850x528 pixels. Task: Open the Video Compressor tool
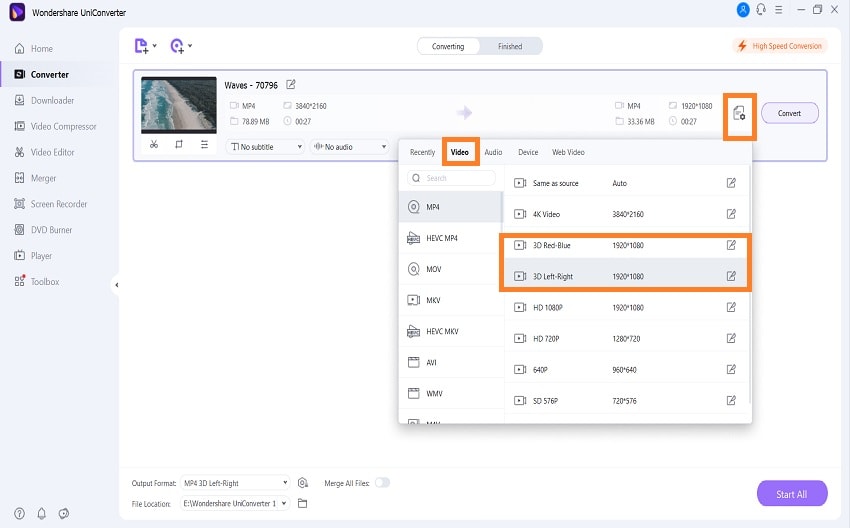point(55,126)
